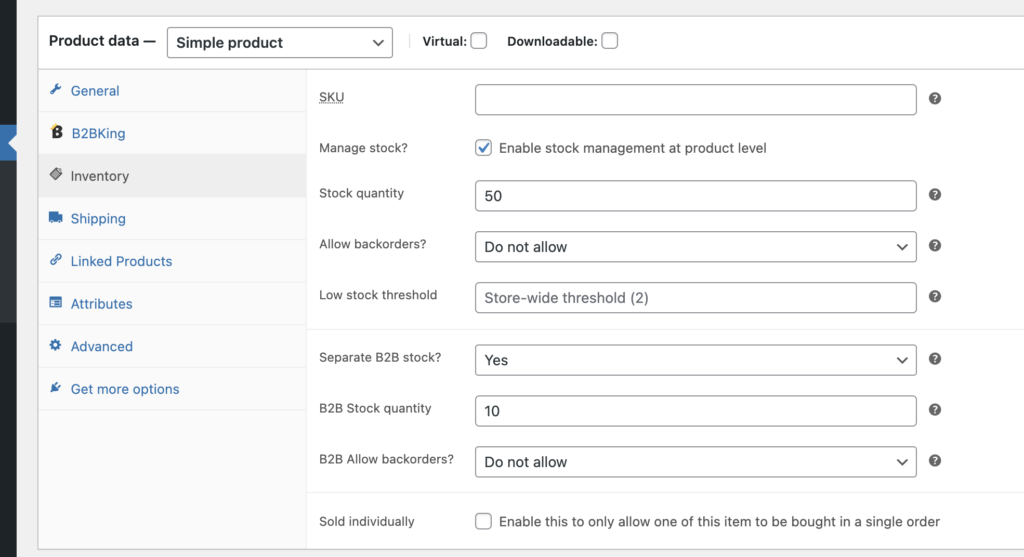Tick the Virtual checkbox
This screenshot has width=1024, height=557.
(x=479, y=40)
